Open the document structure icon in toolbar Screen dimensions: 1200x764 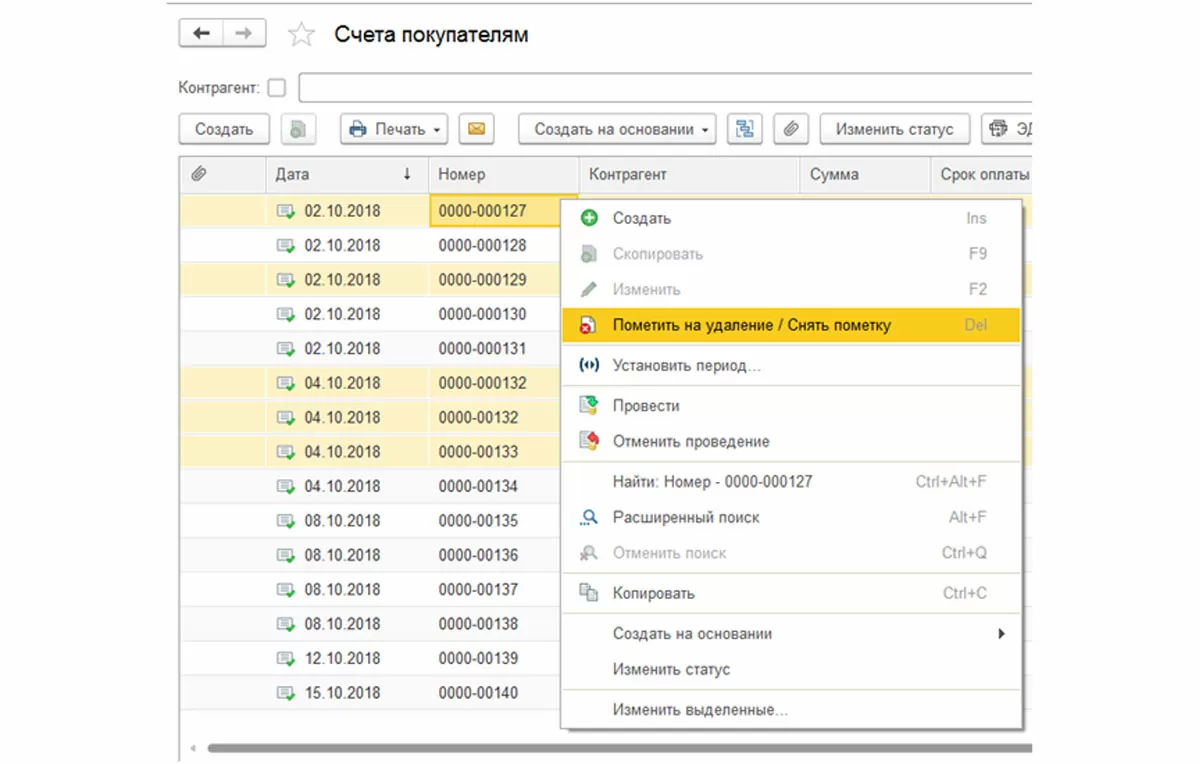[744, 129]
